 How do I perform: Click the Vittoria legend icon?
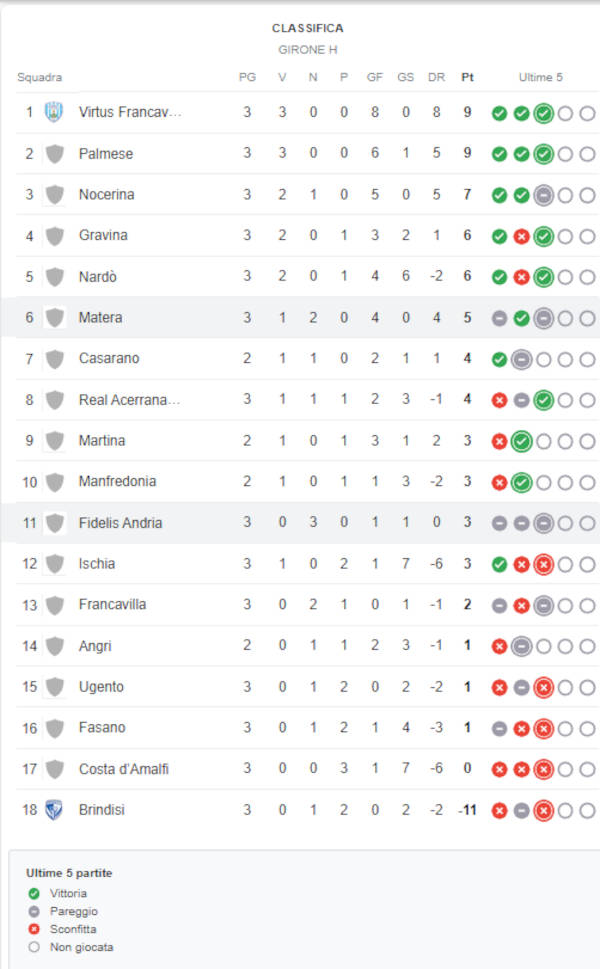(34, 893)
